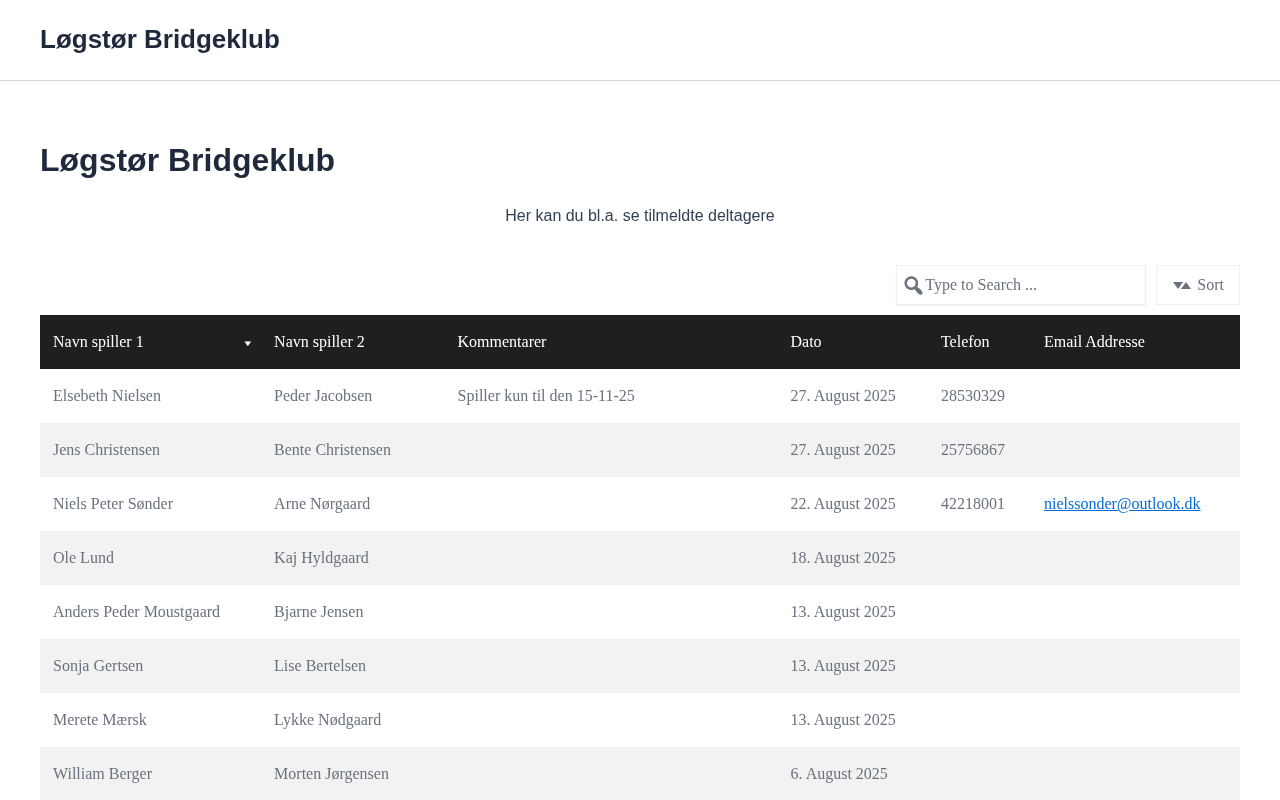Image resolution: width=1280 pixels, height=800 pixels.
Task: Click the Sort arrows icon
Action: [1182, 285]
